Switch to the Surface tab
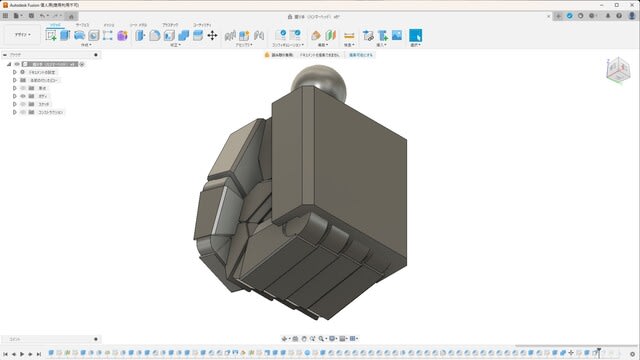This screenshot has height=360, width=640. tap(82, 25)
